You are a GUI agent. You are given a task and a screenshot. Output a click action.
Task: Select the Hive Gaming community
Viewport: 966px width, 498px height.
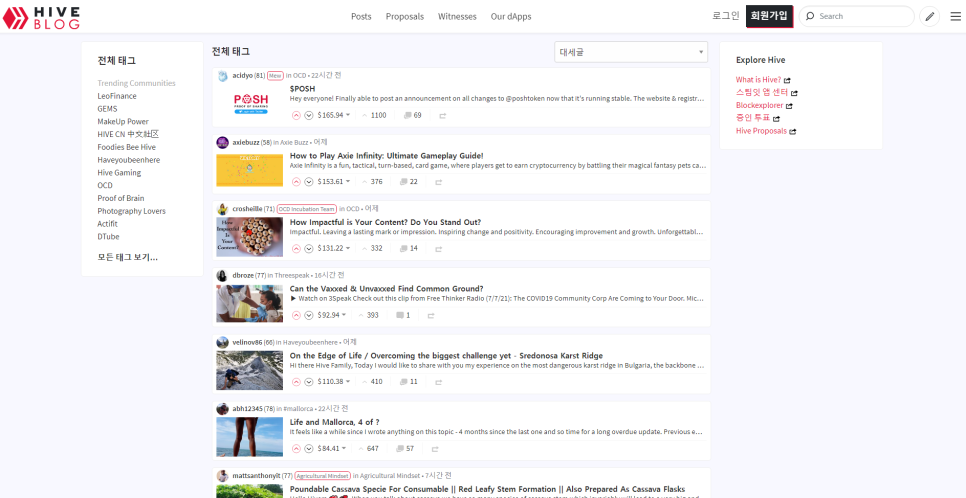click(x=119, y=173)
